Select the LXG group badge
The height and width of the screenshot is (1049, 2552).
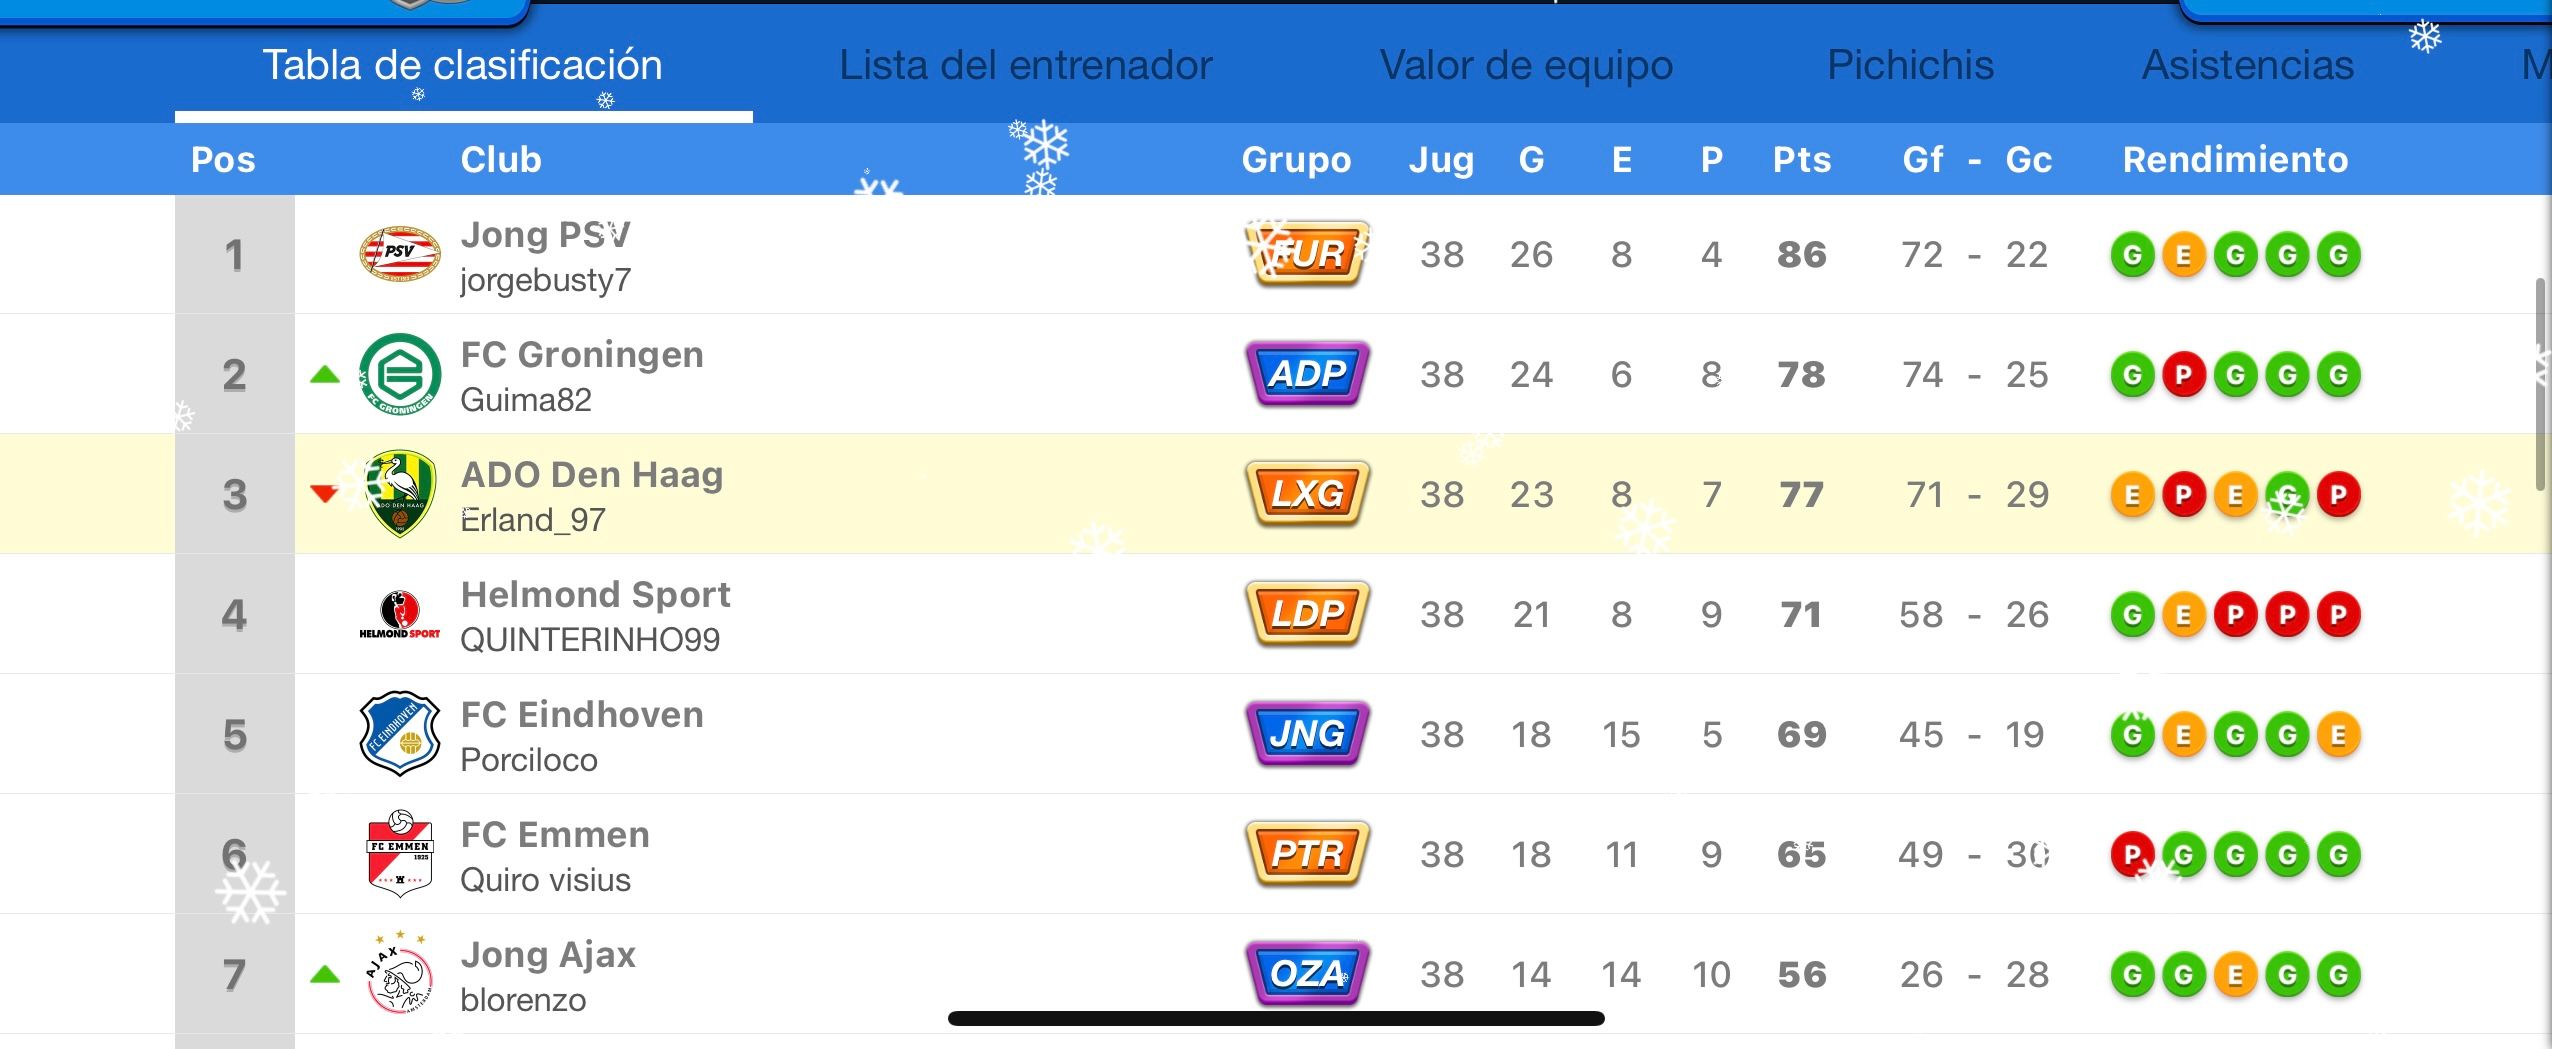(1307, 494)
